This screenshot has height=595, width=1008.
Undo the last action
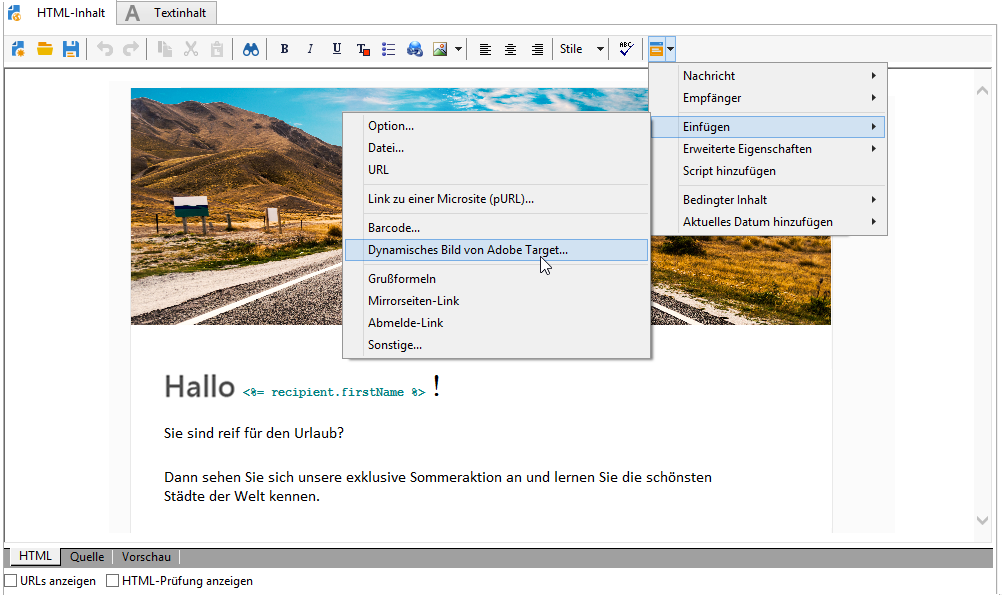pyautogui.click(x=105, y=49)
